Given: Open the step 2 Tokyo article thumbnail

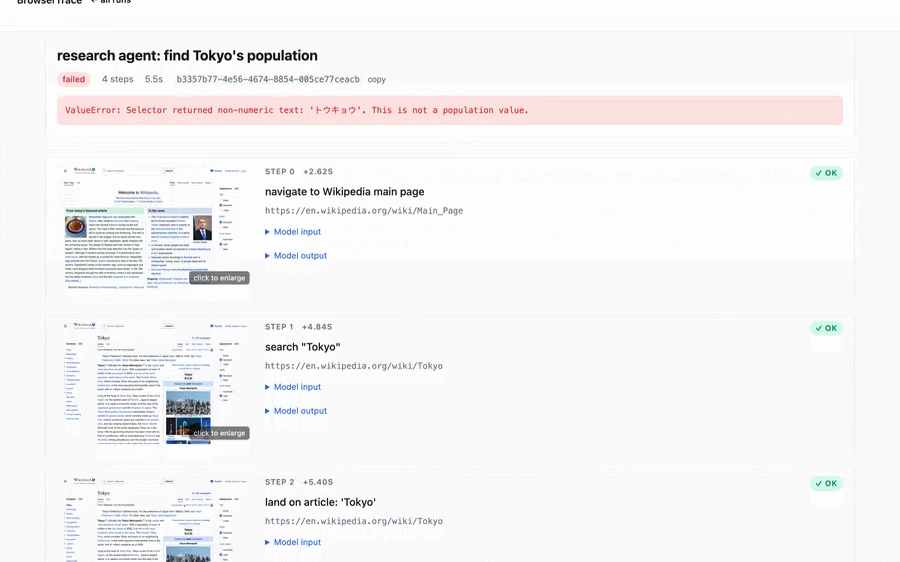Looking at the screenshot, I should click(x=155, y=519).
